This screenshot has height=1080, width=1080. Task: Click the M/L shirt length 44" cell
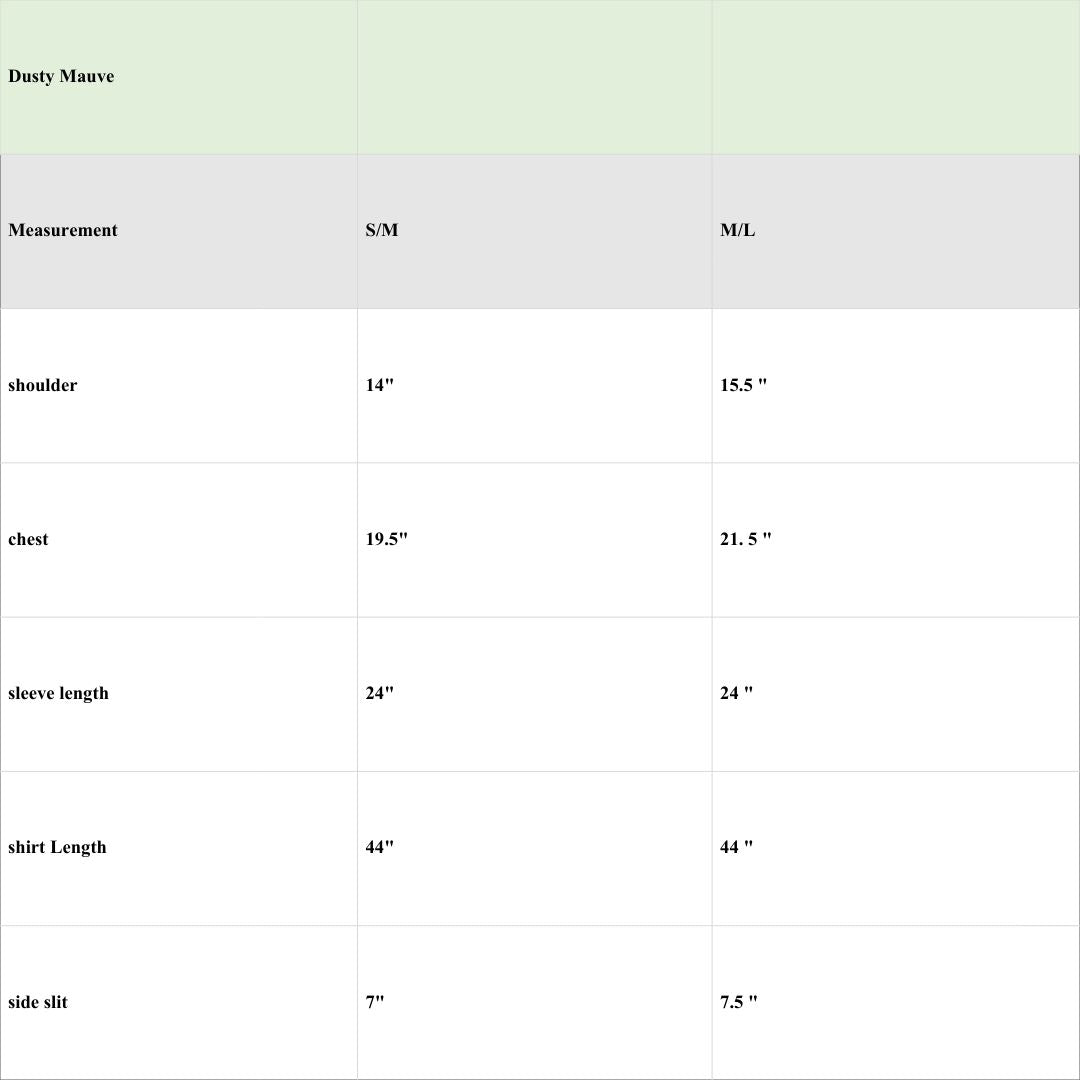pyautogui.click(x=737, y=848)
